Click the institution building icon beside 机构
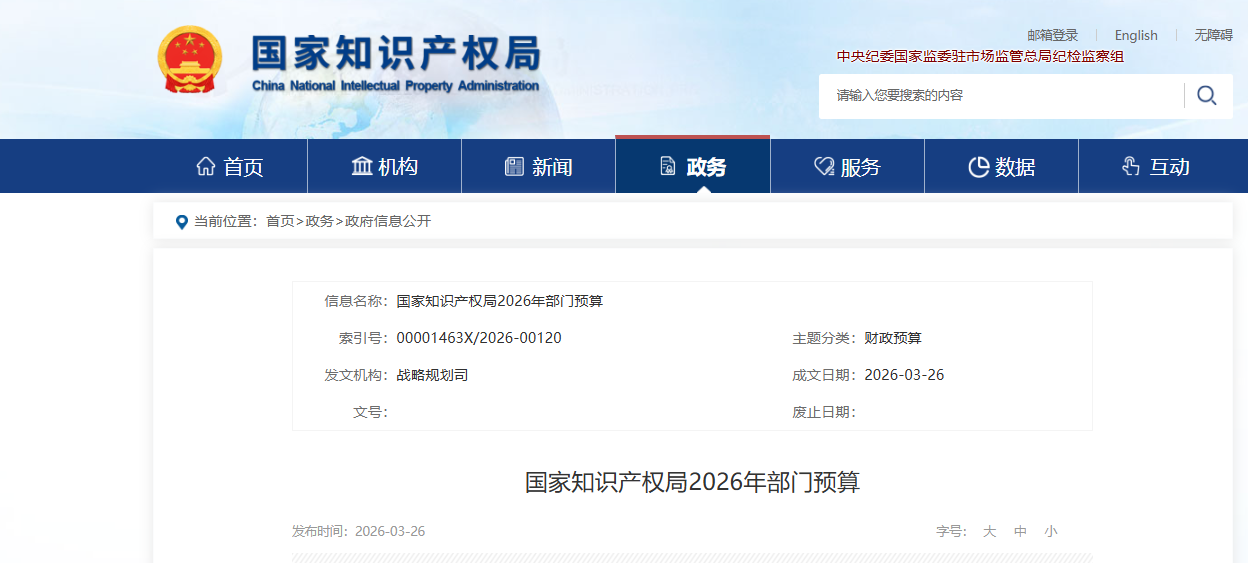The height and width of the screenshot is (563, 1248). pyautogui.click(x=362, y=166)
